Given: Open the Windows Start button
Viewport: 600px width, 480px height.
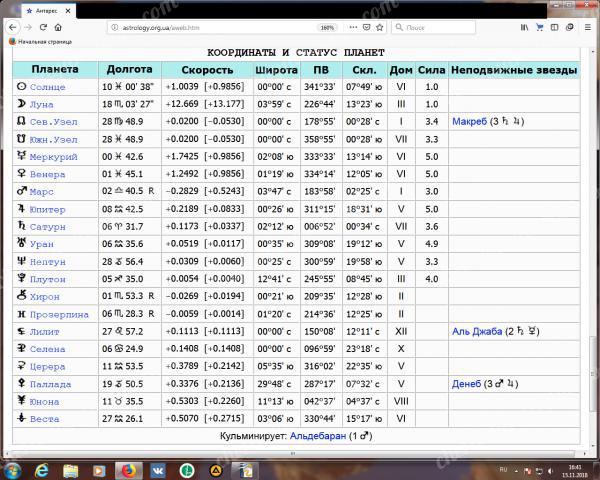Looking at the screenshot, I should (x=13, y=470).
